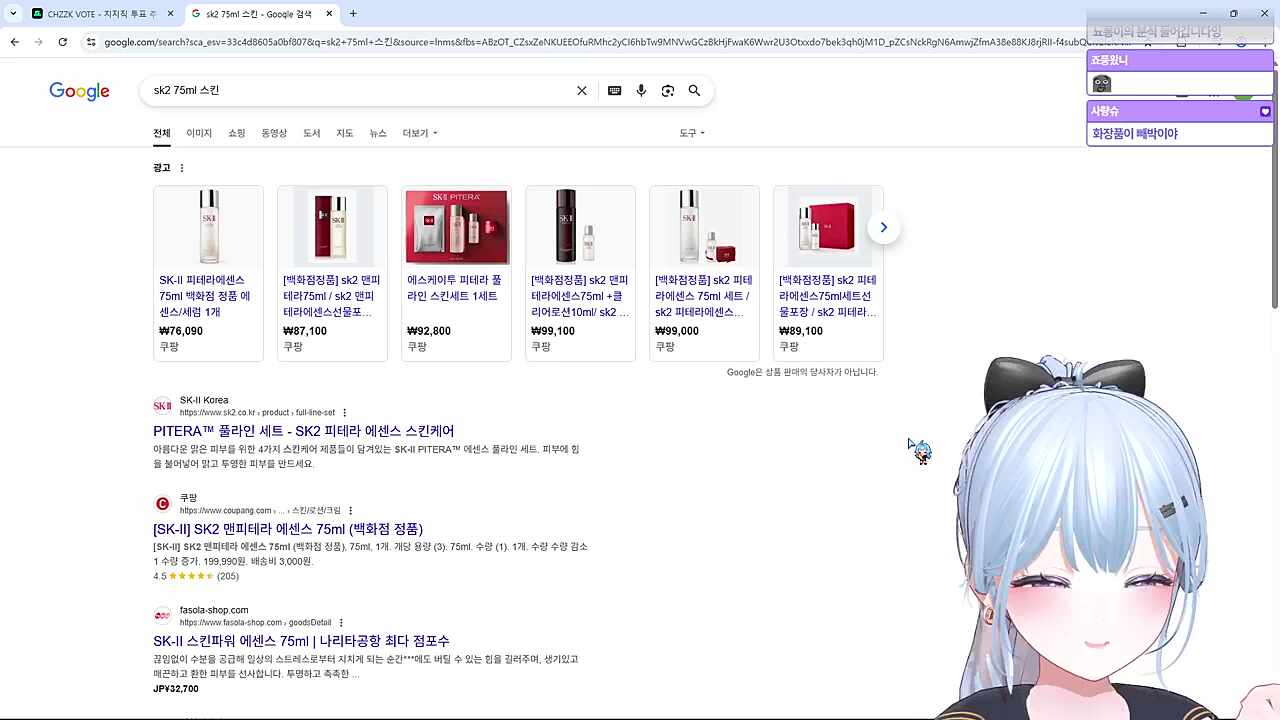Open the on-screen keyboard input tool
This screenshot has width=1280, height=720.
tap(615, 91)
